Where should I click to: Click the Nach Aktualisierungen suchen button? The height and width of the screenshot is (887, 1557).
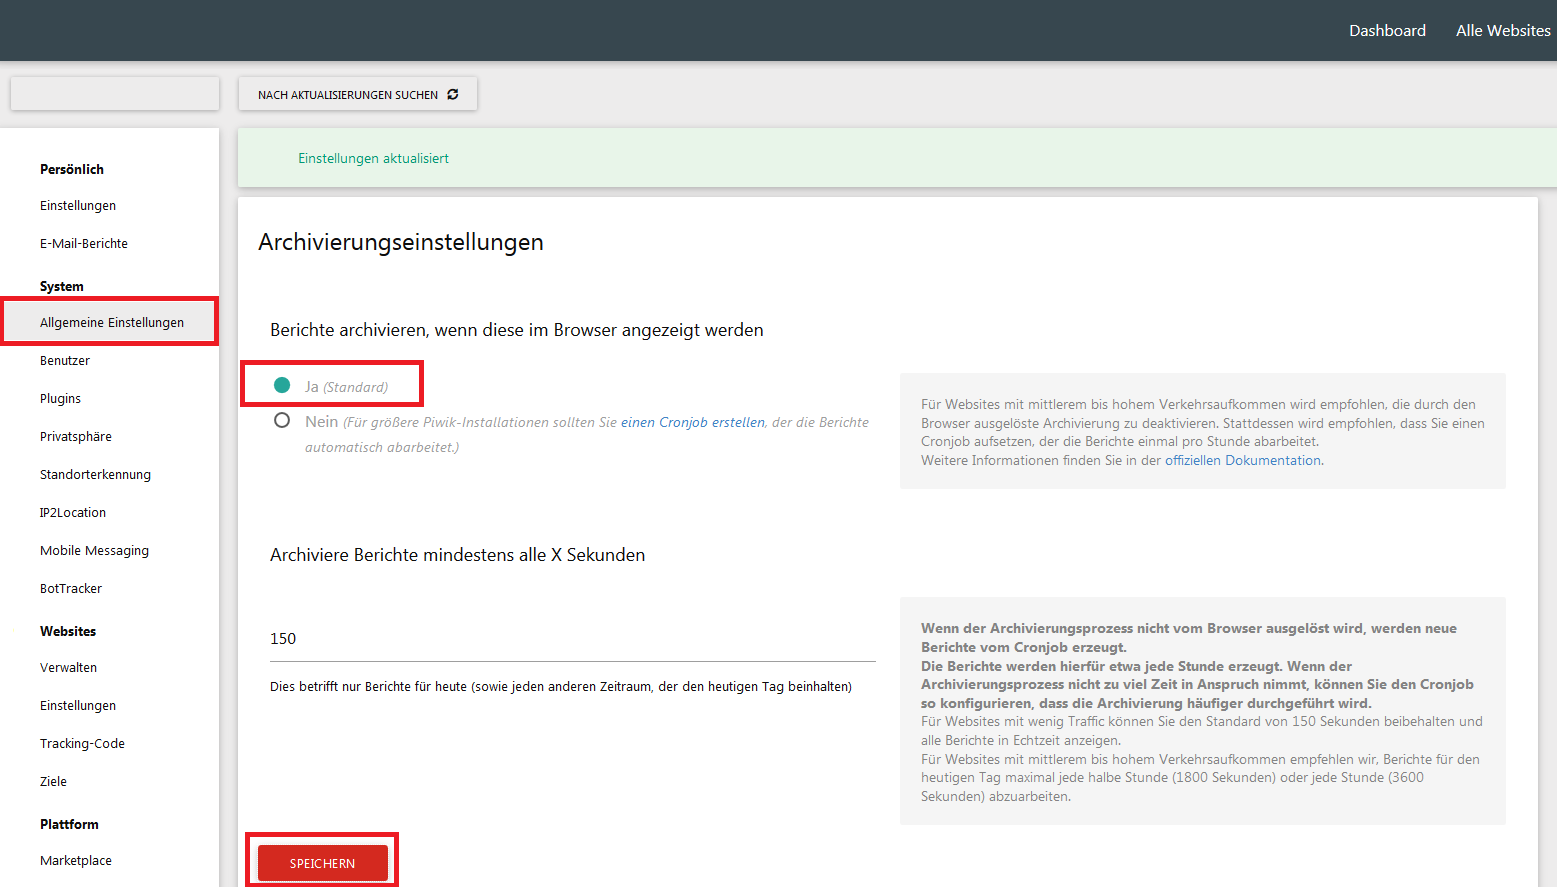click(358, 94)
